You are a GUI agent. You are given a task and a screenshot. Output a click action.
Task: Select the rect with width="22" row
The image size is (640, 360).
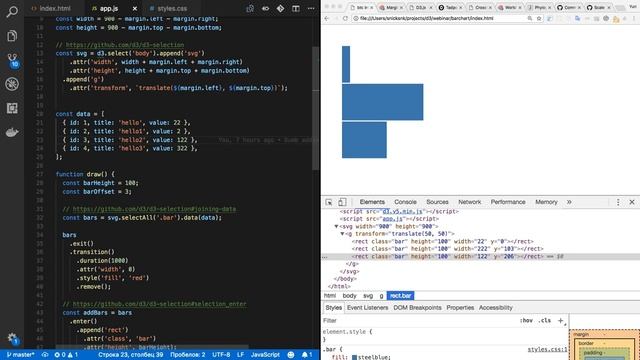pos(442,242)
